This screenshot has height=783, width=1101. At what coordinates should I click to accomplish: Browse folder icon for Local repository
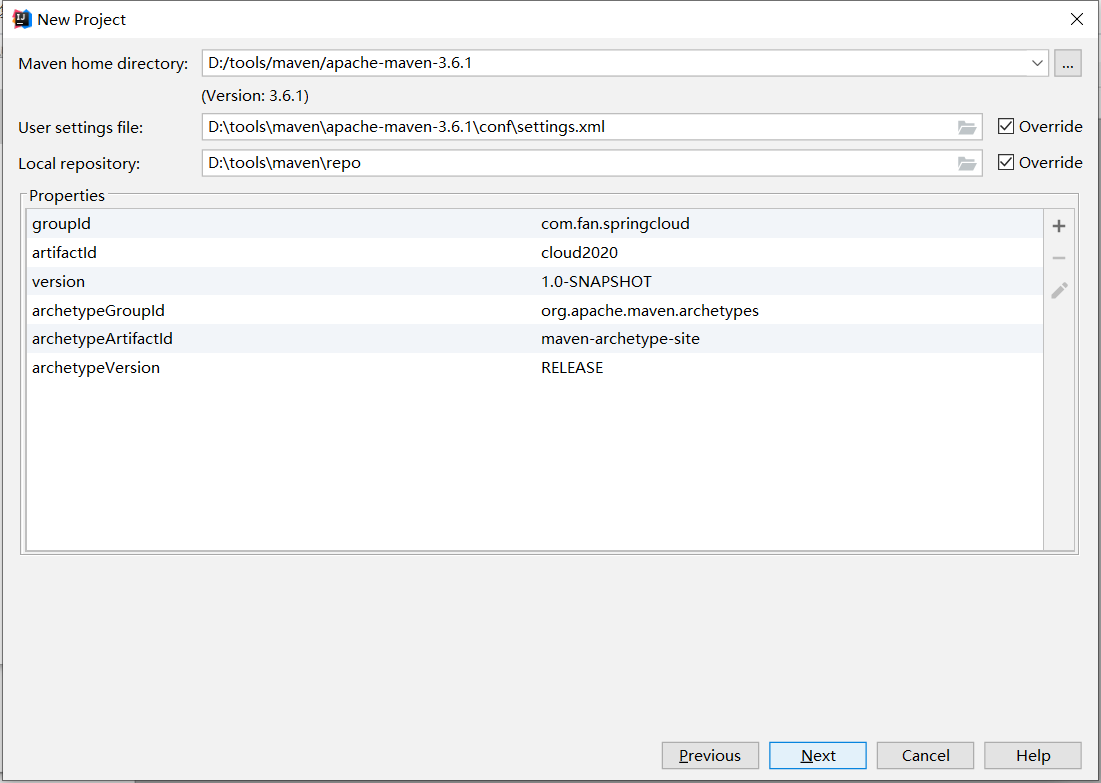click(967, 163)
